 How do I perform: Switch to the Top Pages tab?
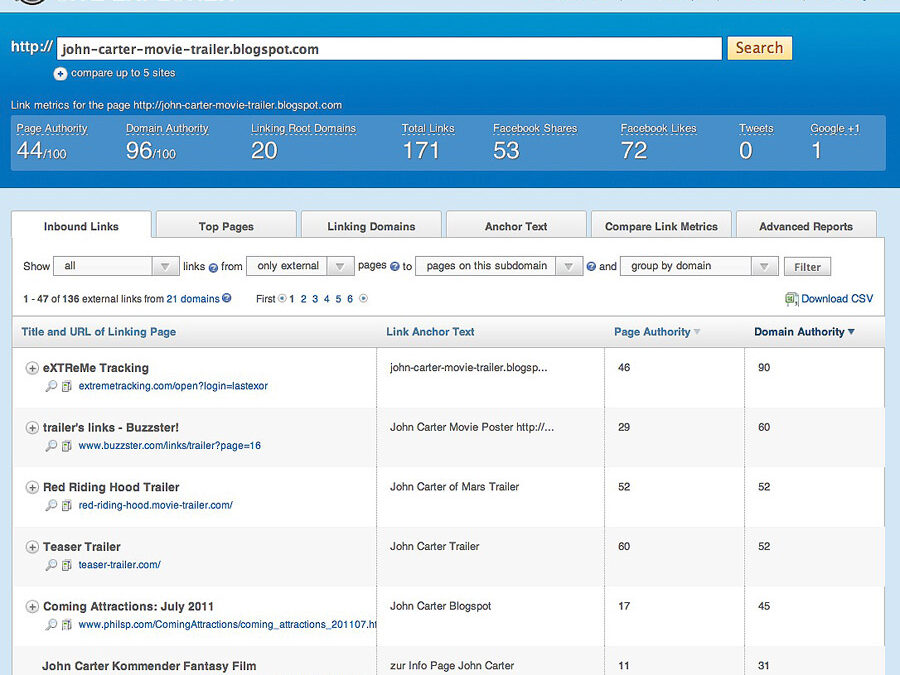(226, 226)
